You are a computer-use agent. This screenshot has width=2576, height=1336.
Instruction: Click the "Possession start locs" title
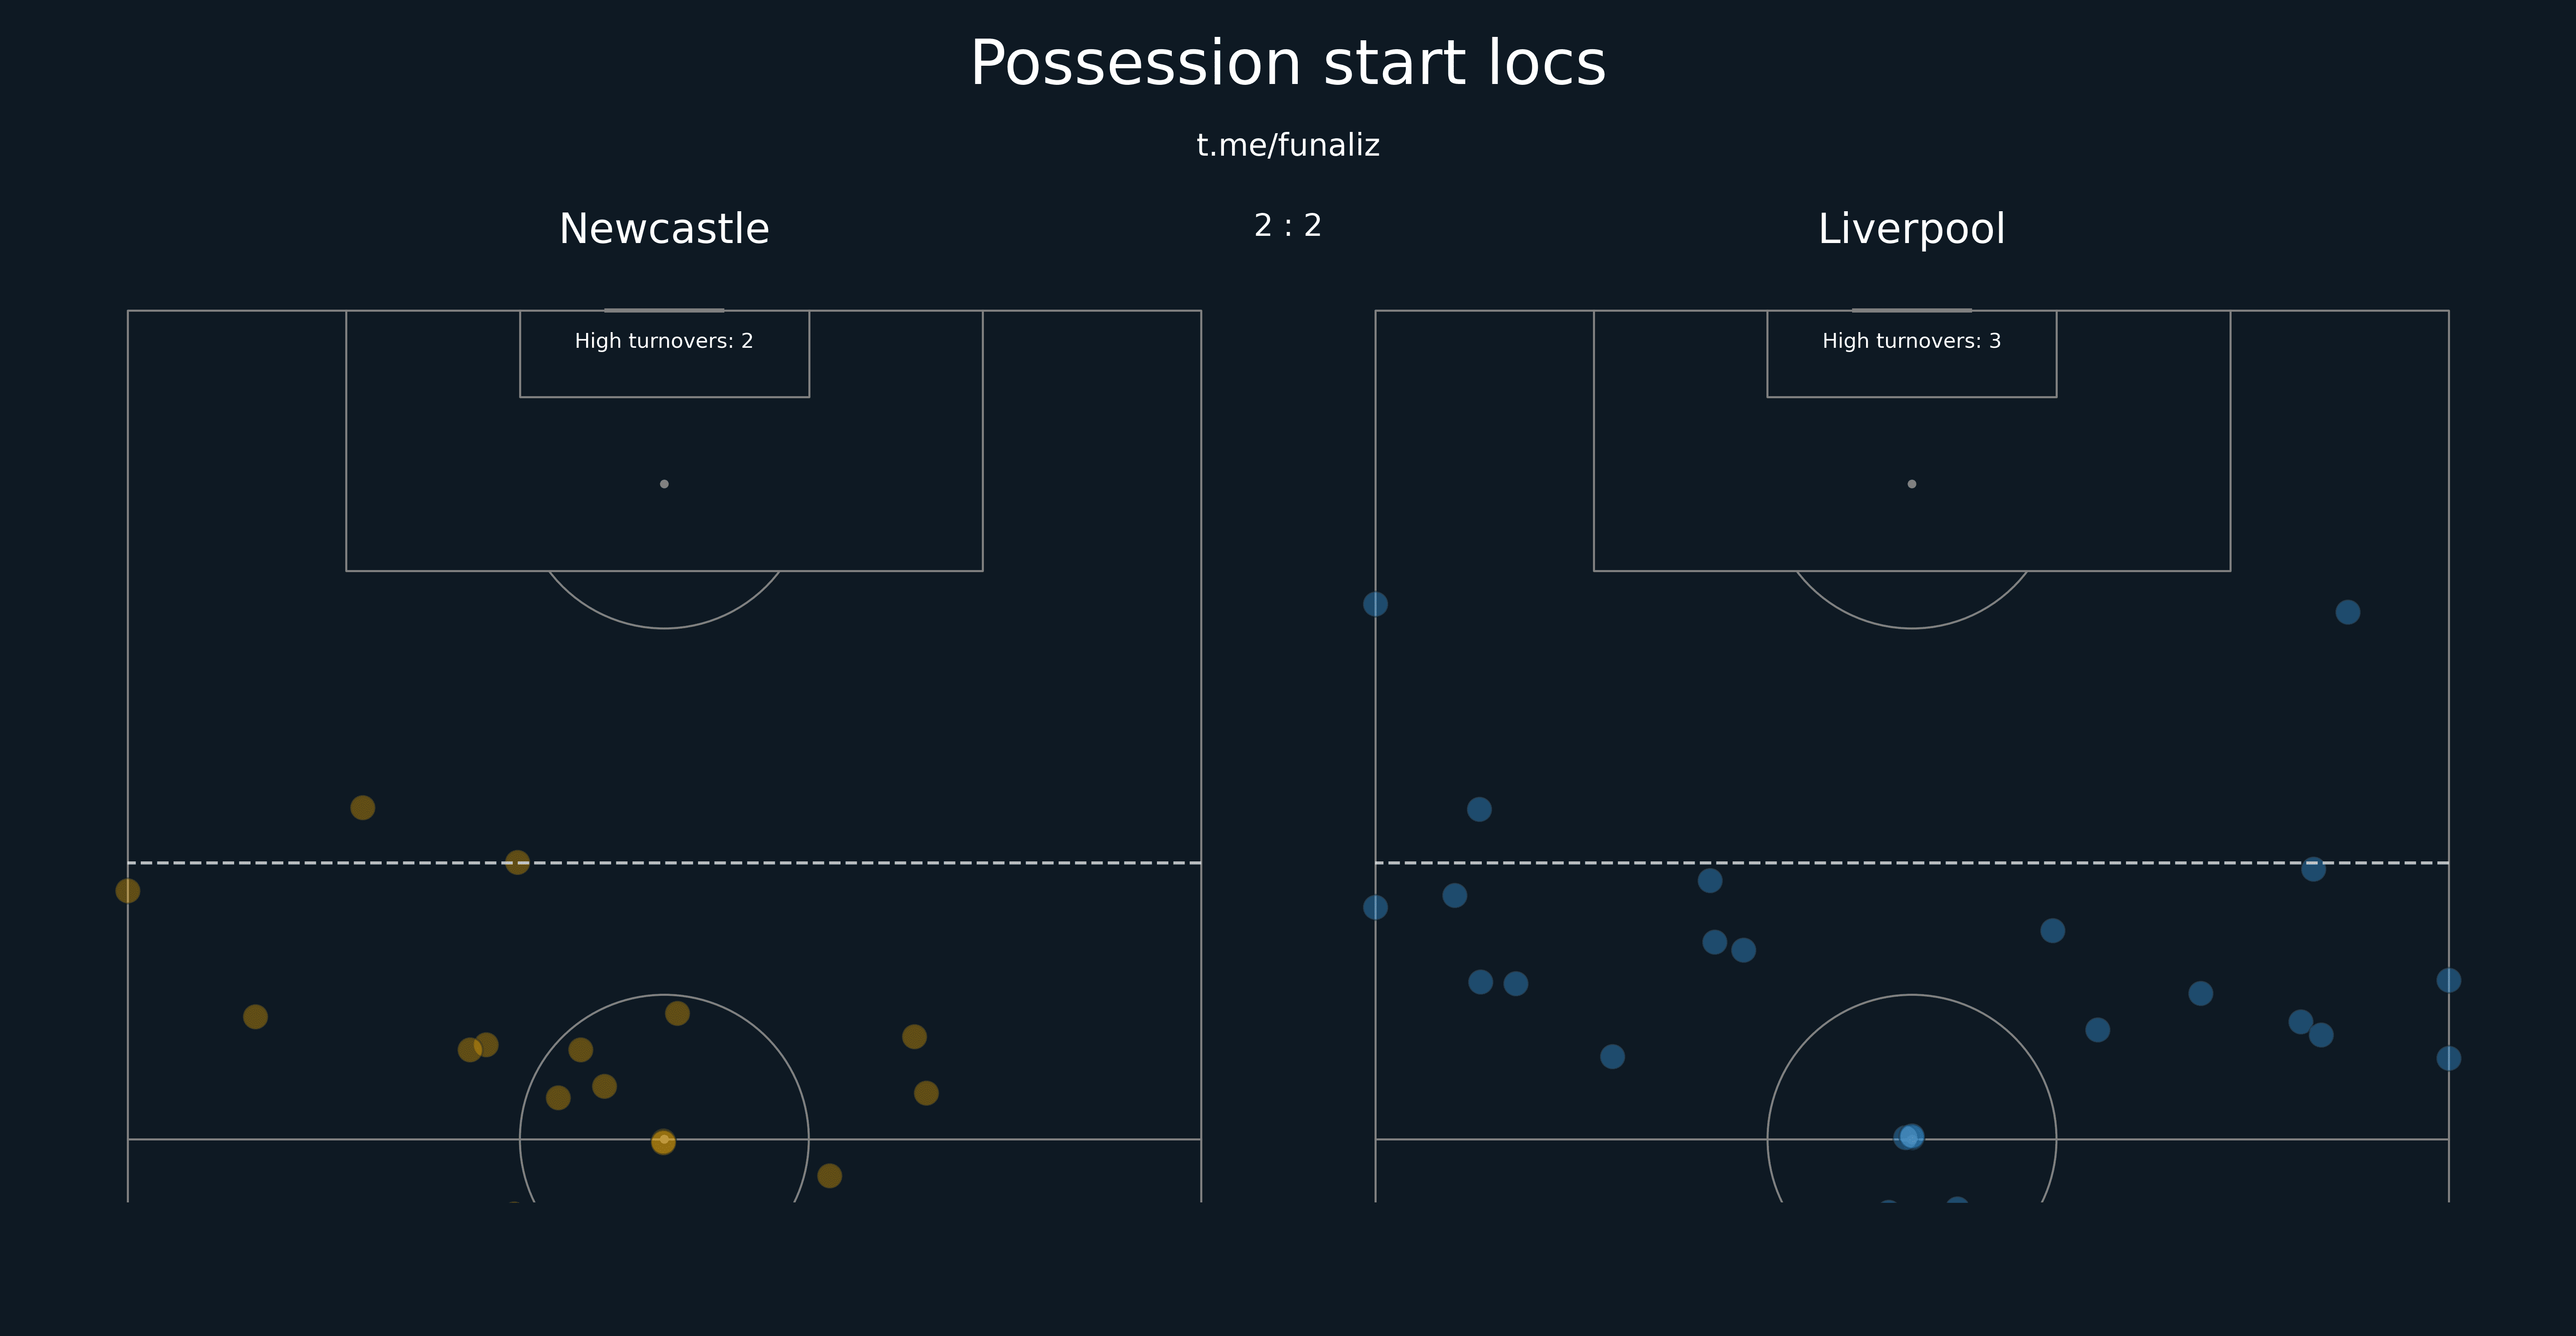(x=1288, y=64)
